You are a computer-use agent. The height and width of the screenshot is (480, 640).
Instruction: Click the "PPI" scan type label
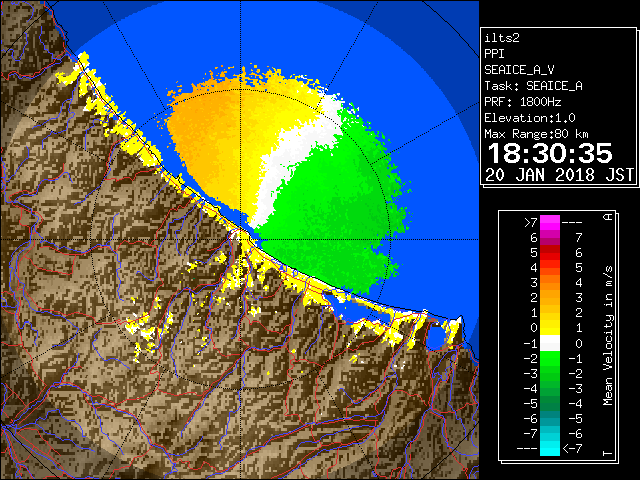pyautogui.click(x=494, y=54)
